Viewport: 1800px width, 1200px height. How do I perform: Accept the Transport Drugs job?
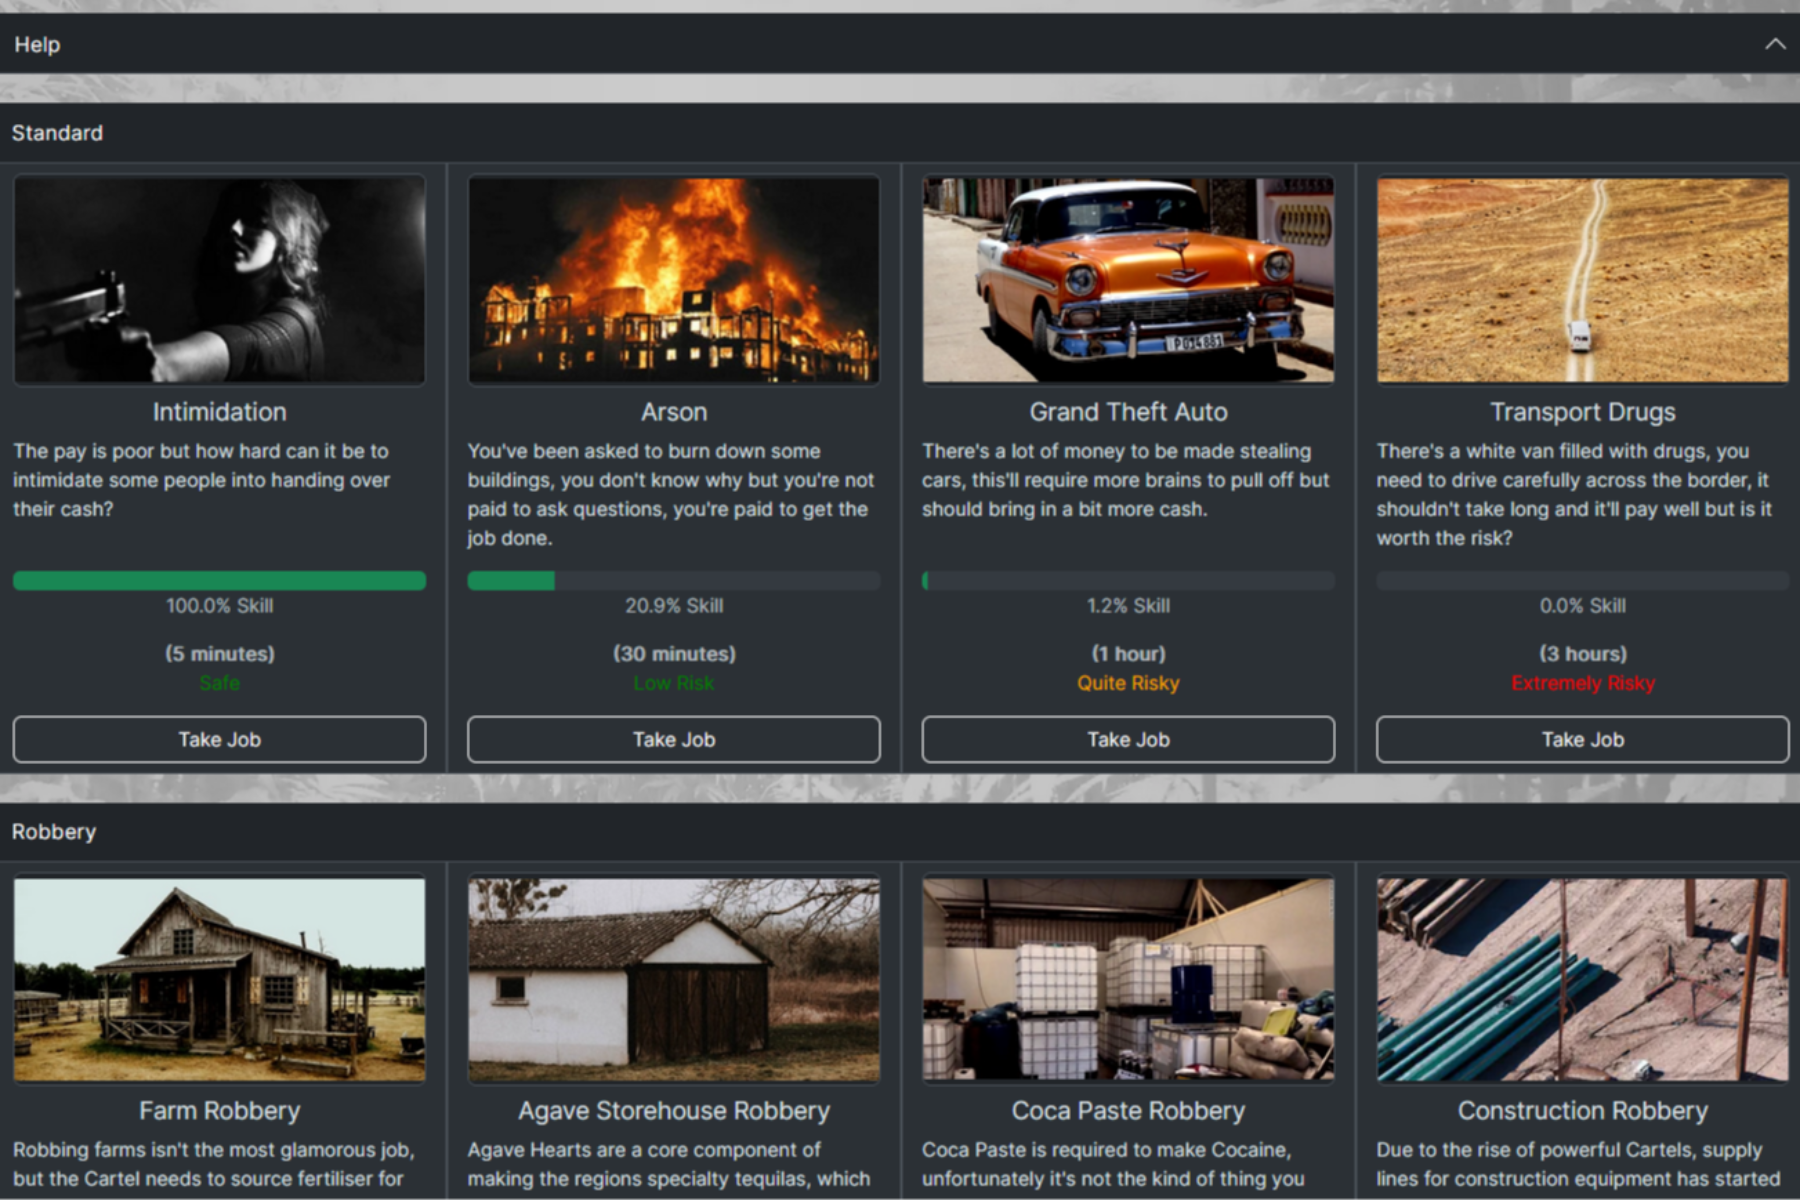[x=1582, y=739]
